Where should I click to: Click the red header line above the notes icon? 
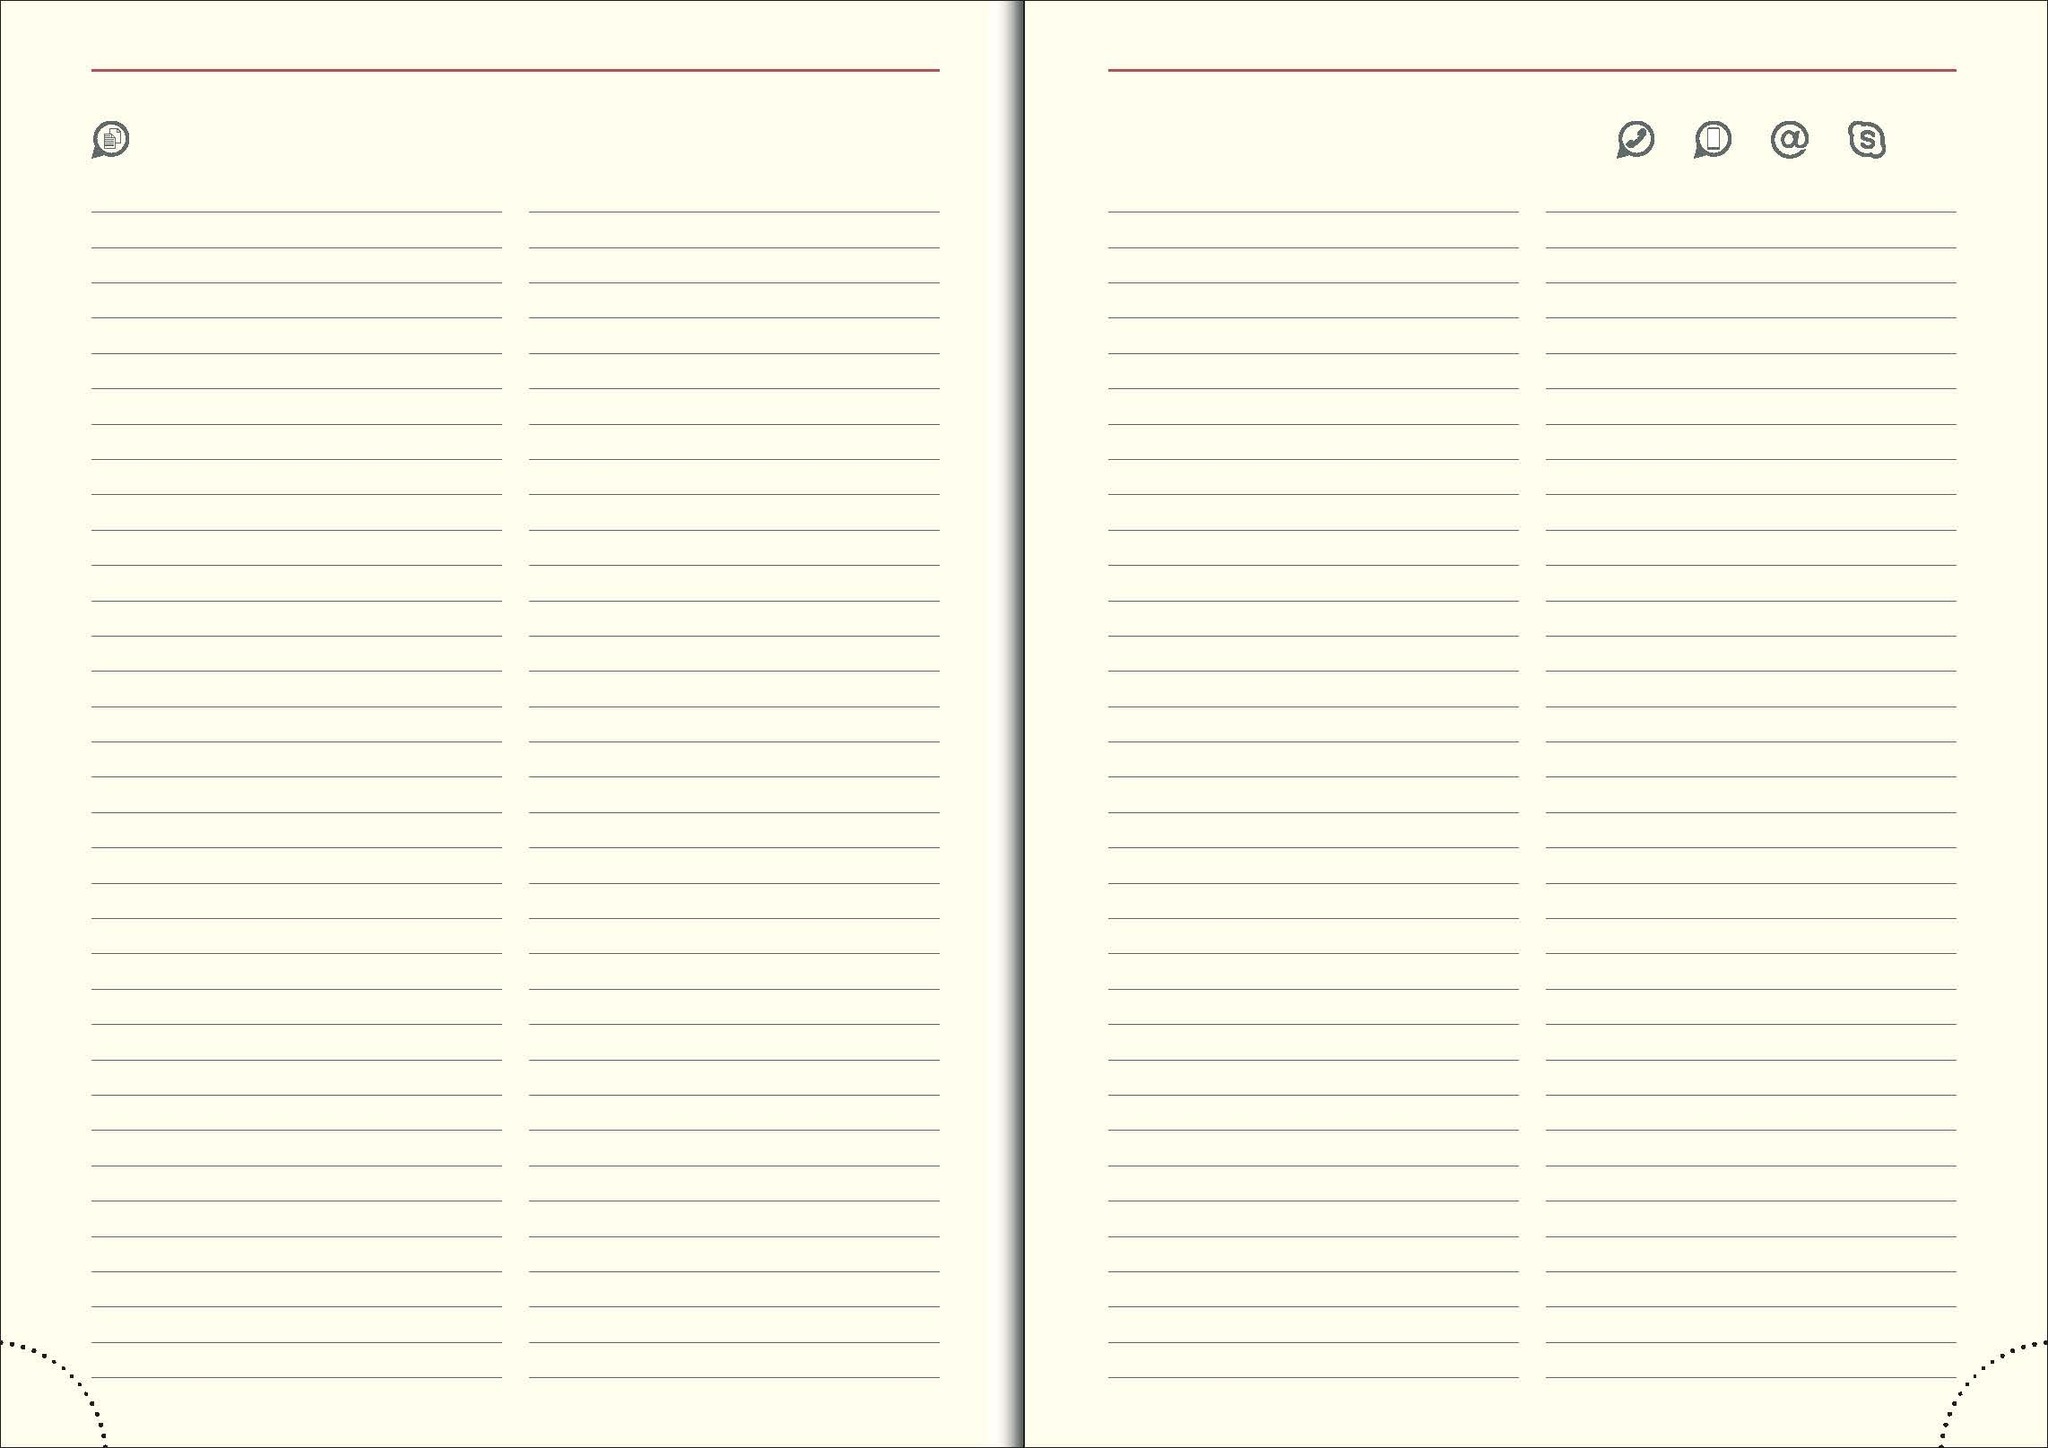click(515, 70)
